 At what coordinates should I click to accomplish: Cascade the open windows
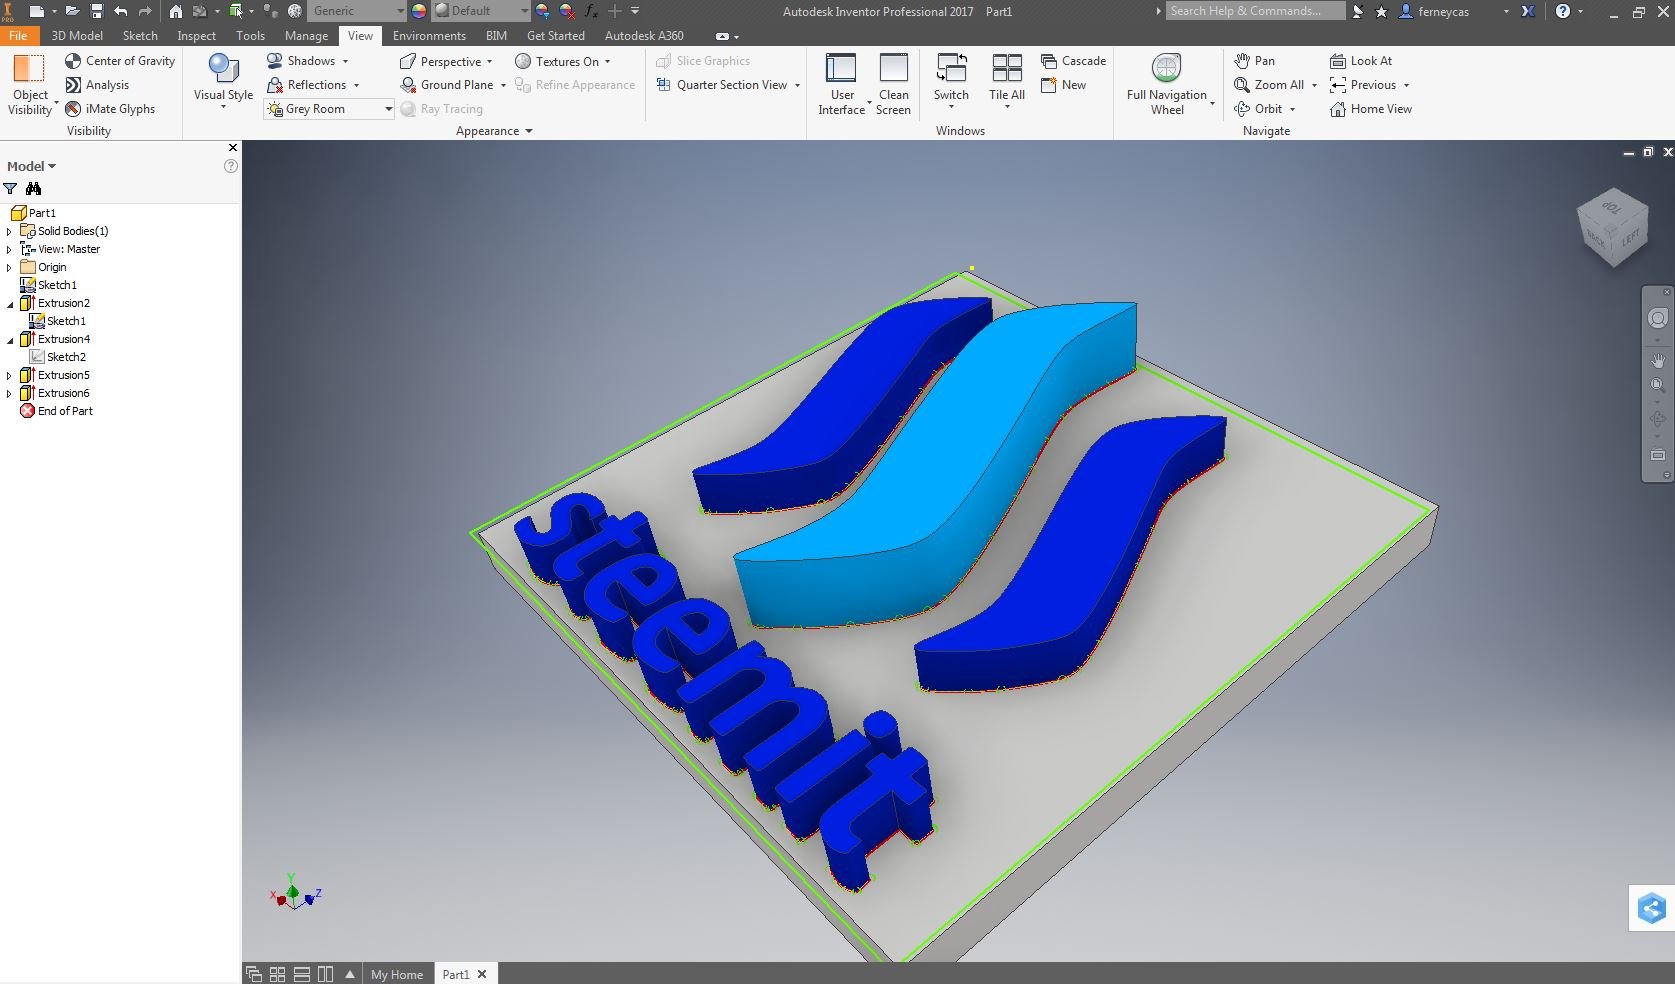tap(1073, 61)
